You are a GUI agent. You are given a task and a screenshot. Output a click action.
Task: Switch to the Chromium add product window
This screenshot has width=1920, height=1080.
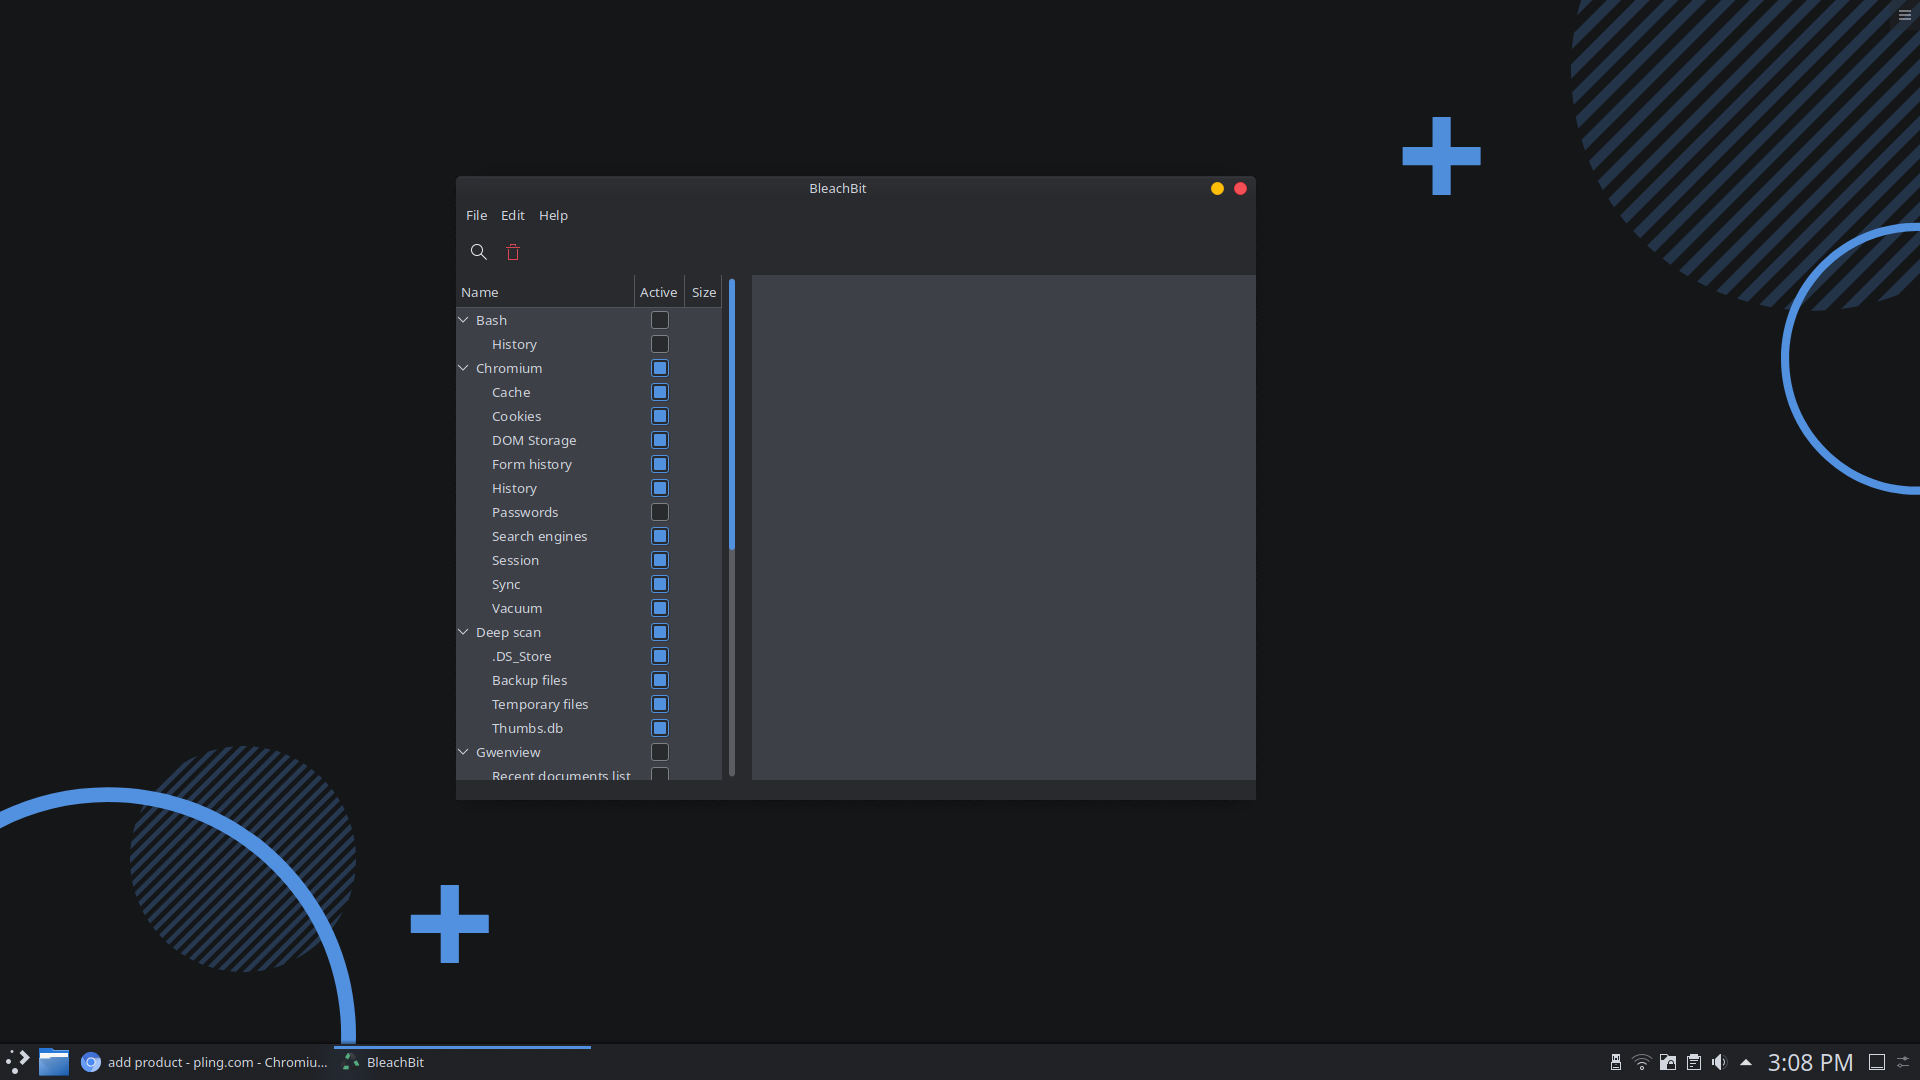click(204, 1062)
